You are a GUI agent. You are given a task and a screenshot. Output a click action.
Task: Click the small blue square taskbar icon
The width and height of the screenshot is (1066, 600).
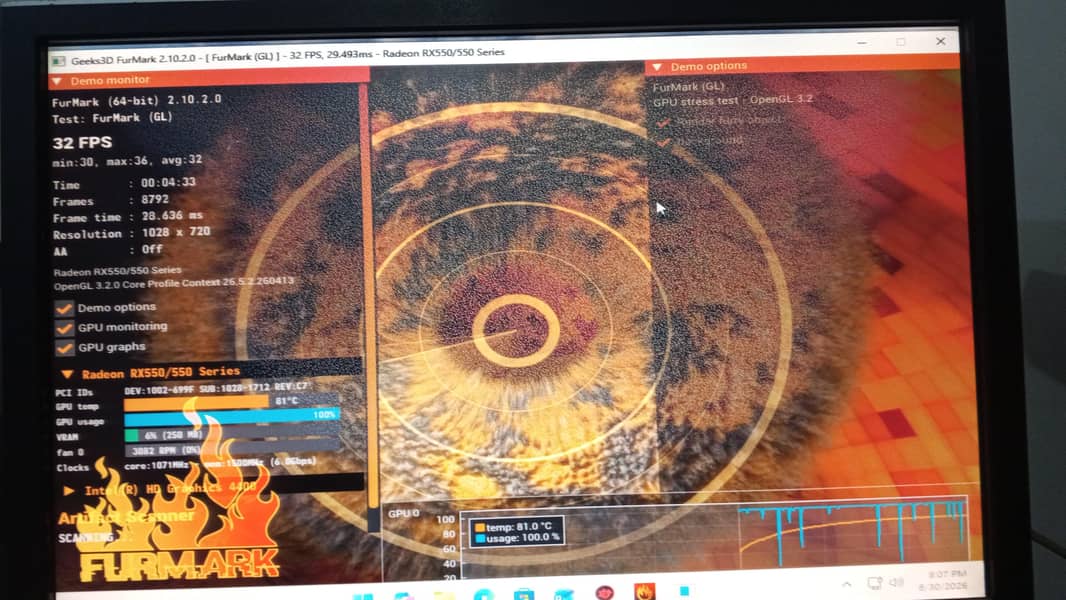coord(684,590)
